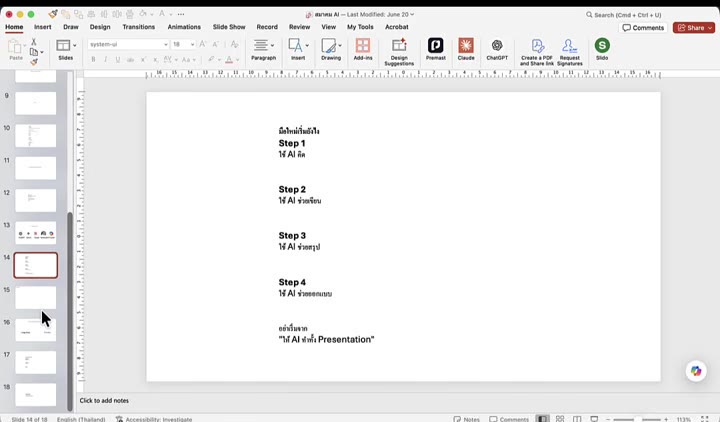The height and width of the screenshot is (422, 720).
Task: Toggle Comments pane in status bar
Action: [x=509, y=419]
